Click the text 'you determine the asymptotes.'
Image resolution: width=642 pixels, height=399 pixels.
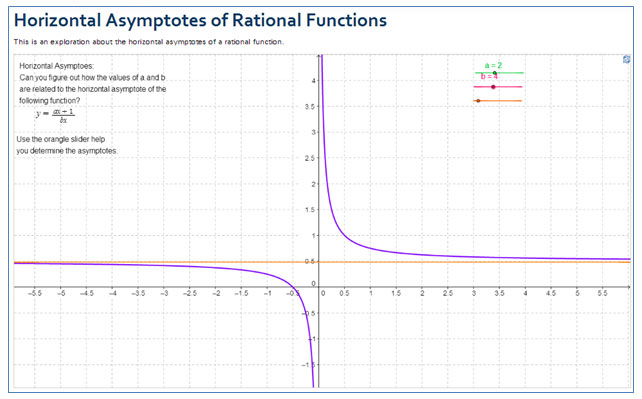pos(67,151)
